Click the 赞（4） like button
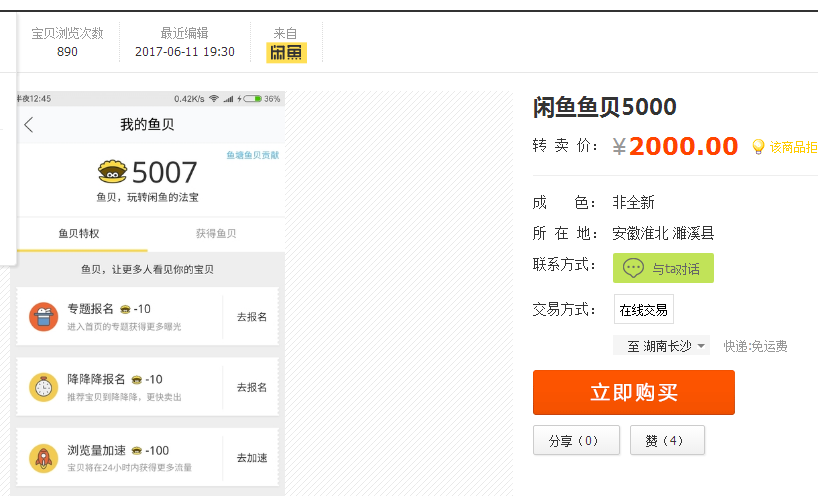Viewport: 818px width, 496px height. coord(667,440)
